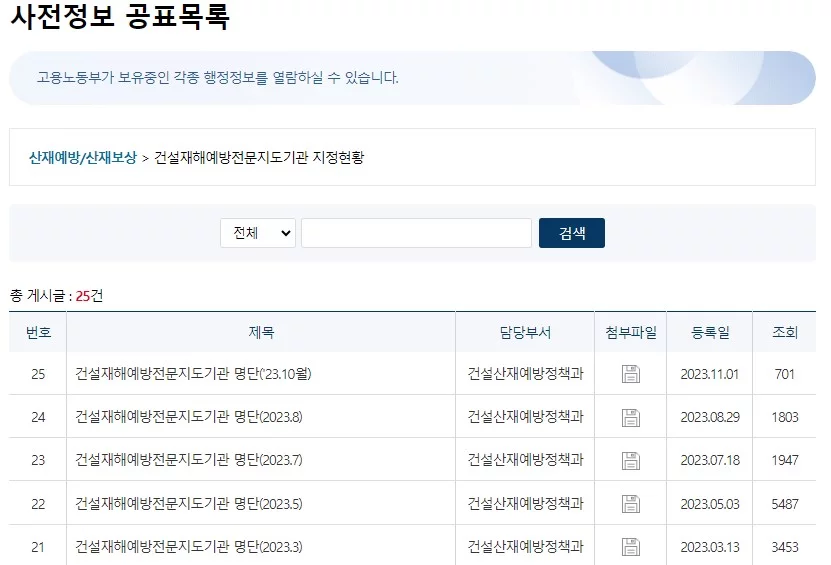This screenshot has height=565, width=831.
Task: Open the 전체 search category dropdown
Action: [x=258, y=233]
